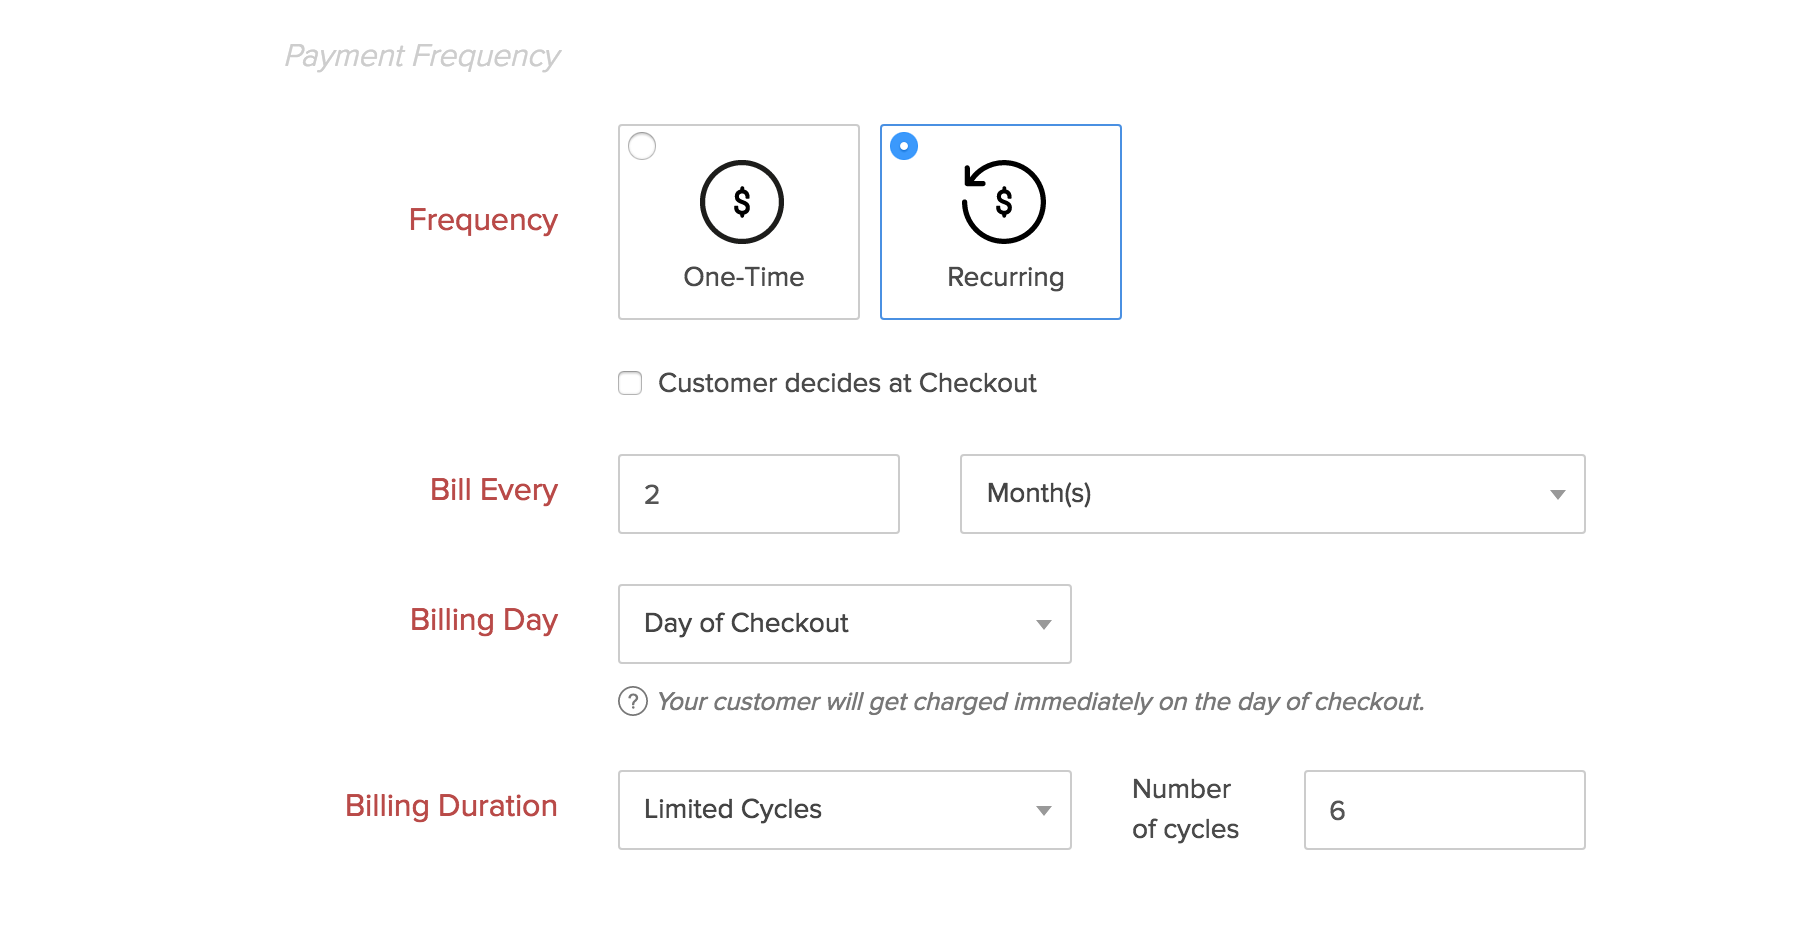Select the One-Time frequency radio button
The width and height of the screenshot is (1802, 930).
pyautogui.click(x=641, y=145)
